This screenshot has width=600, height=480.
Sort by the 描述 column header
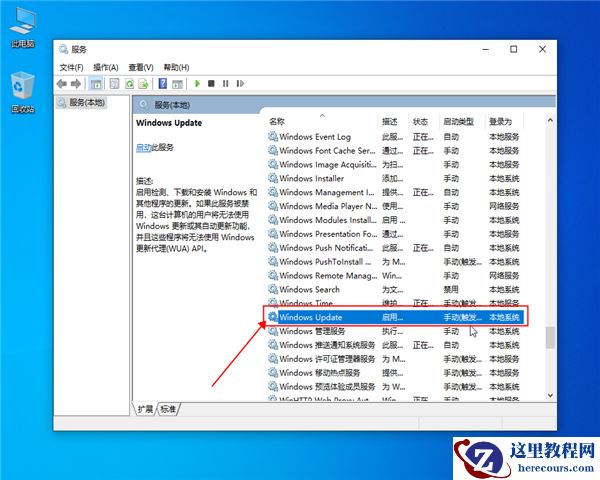point(393,121)
